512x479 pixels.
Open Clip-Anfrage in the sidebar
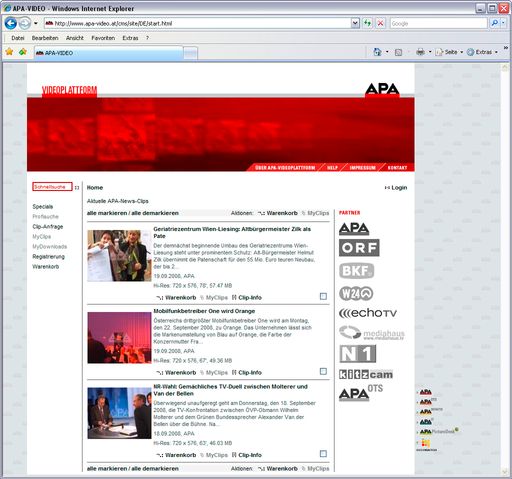point(48,227)
